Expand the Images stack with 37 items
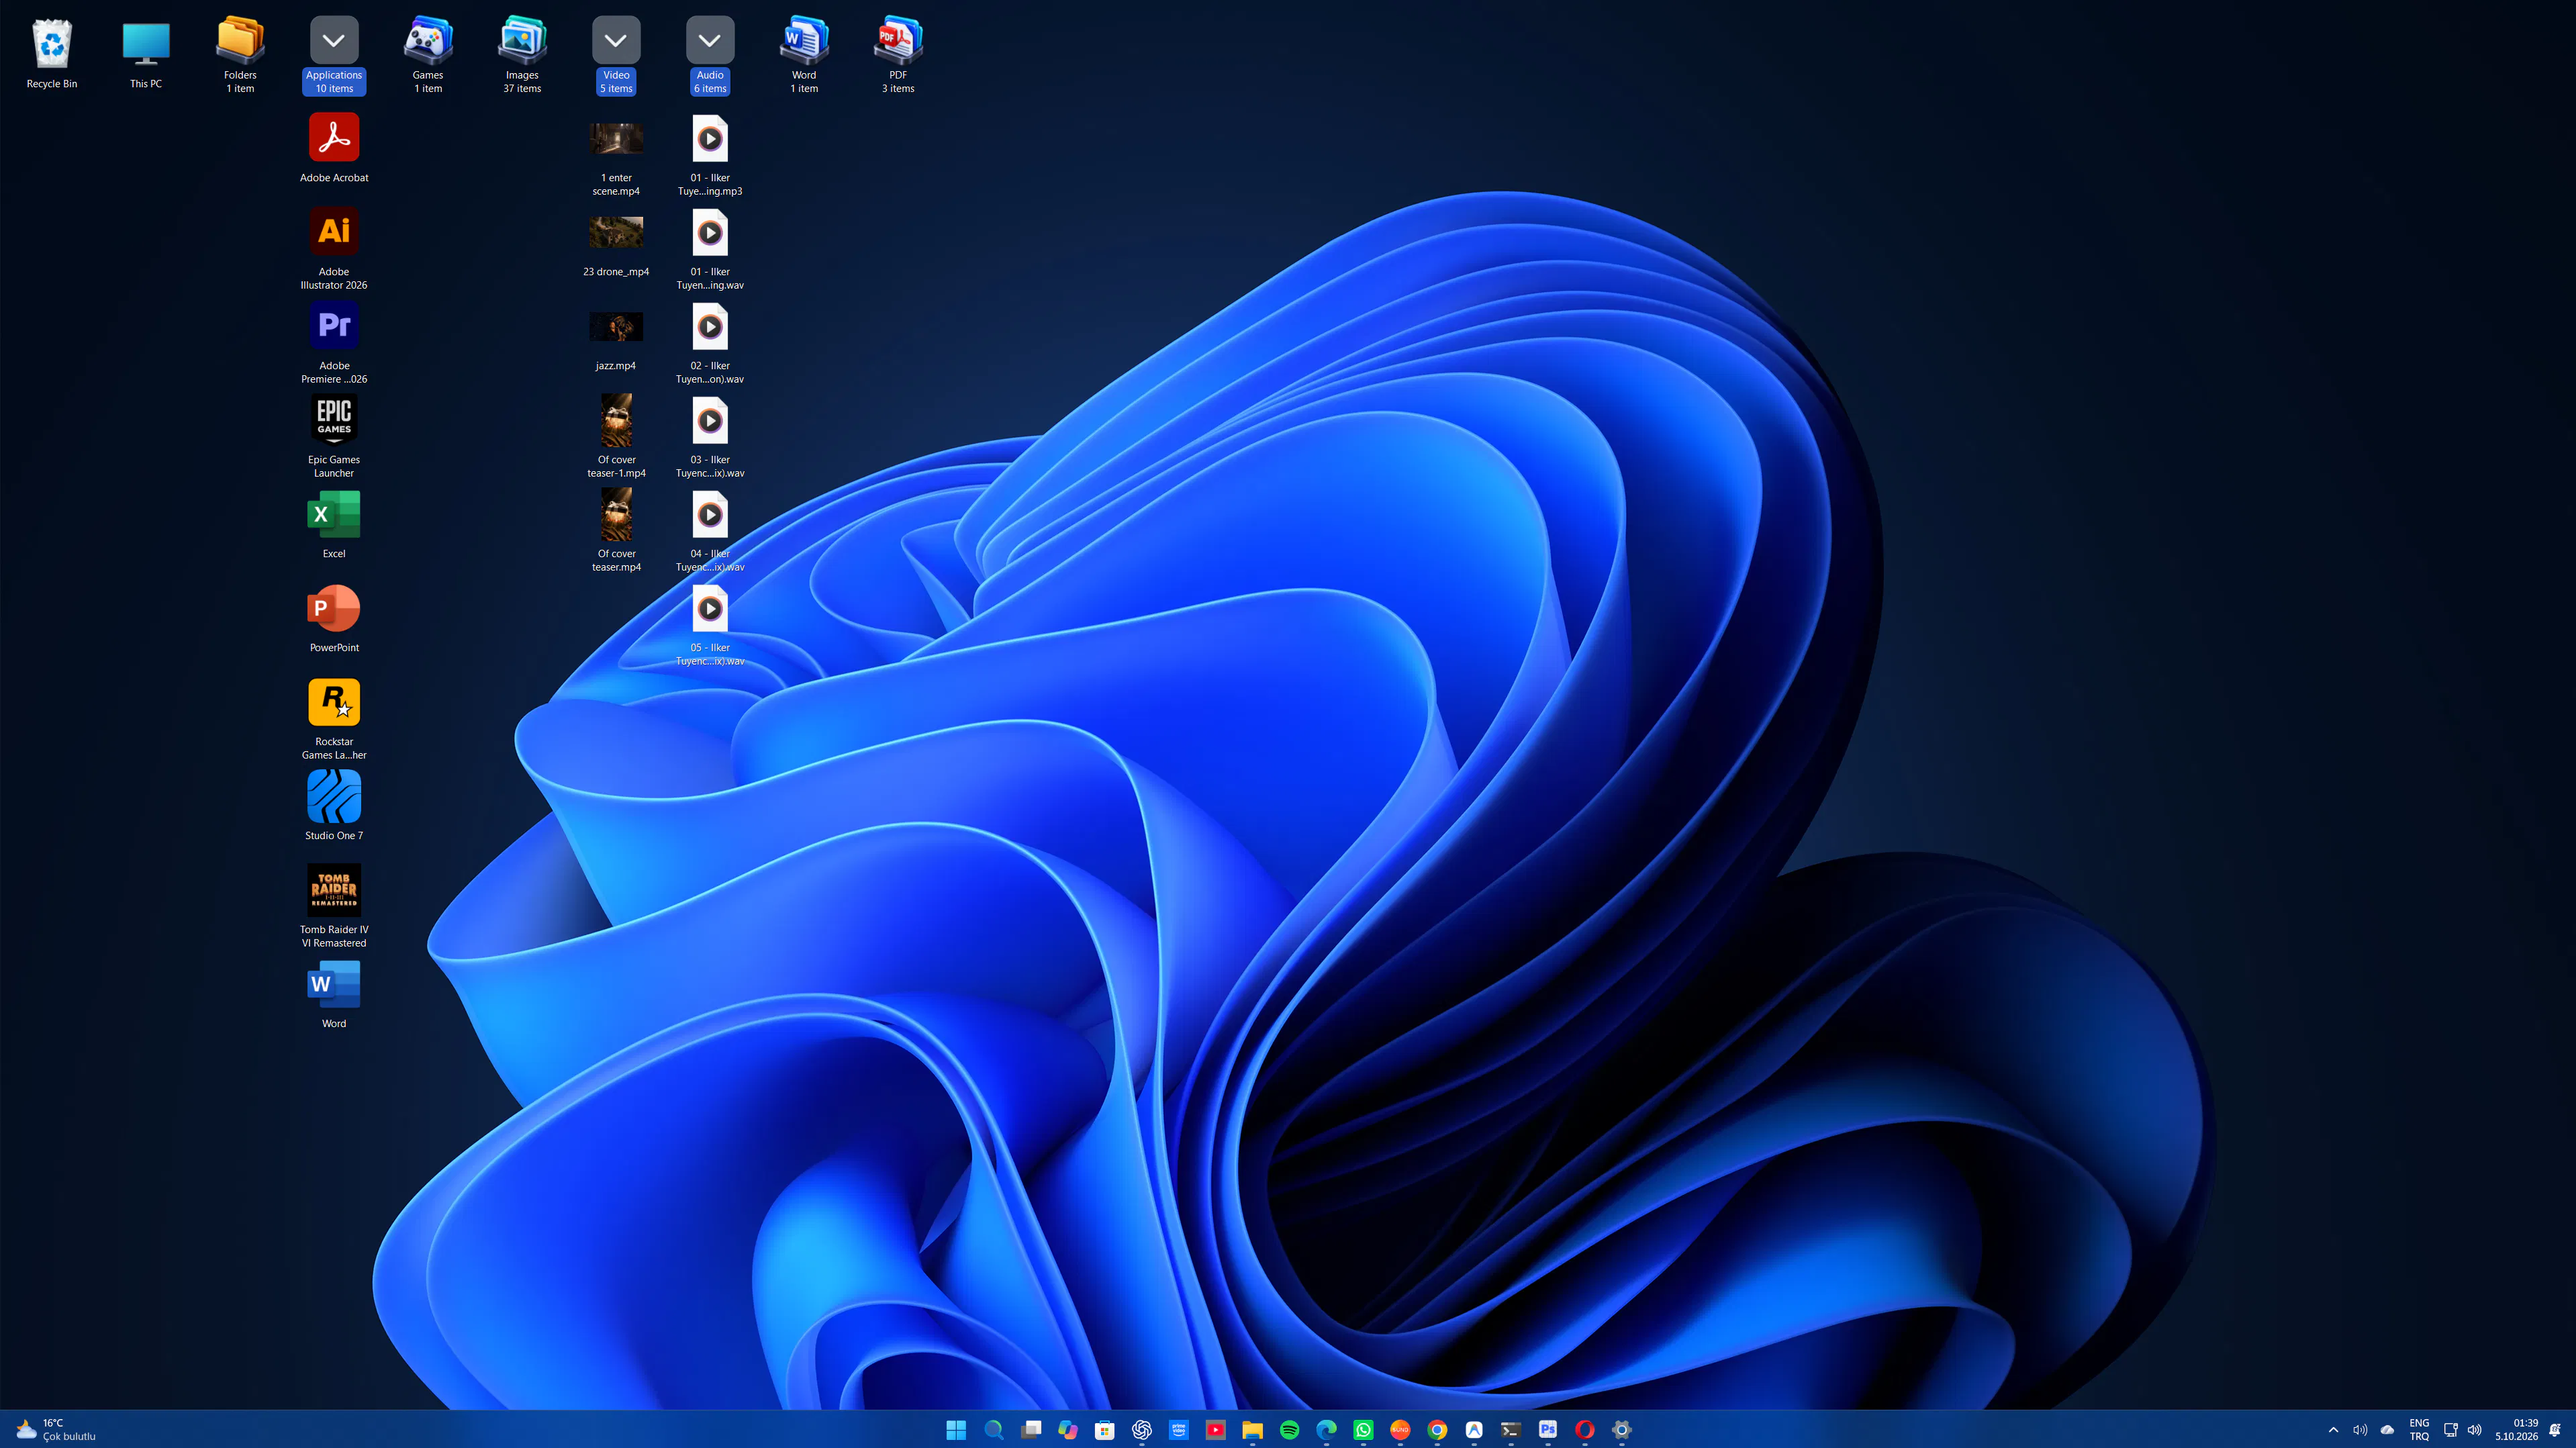This screenshot has height=1448, width=2576. click(x=522, y=55)
